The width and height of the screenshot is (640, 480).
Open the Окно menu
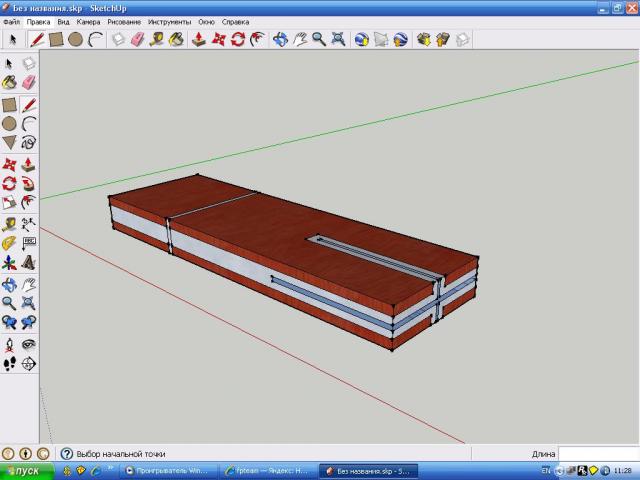click(x=207, y=22)
